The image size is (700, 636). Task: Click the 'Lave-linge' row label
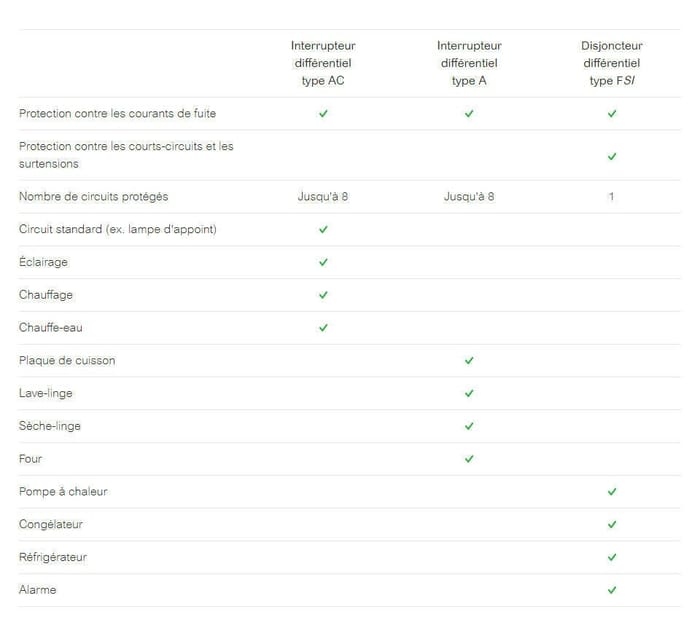[x=46, y=394]
